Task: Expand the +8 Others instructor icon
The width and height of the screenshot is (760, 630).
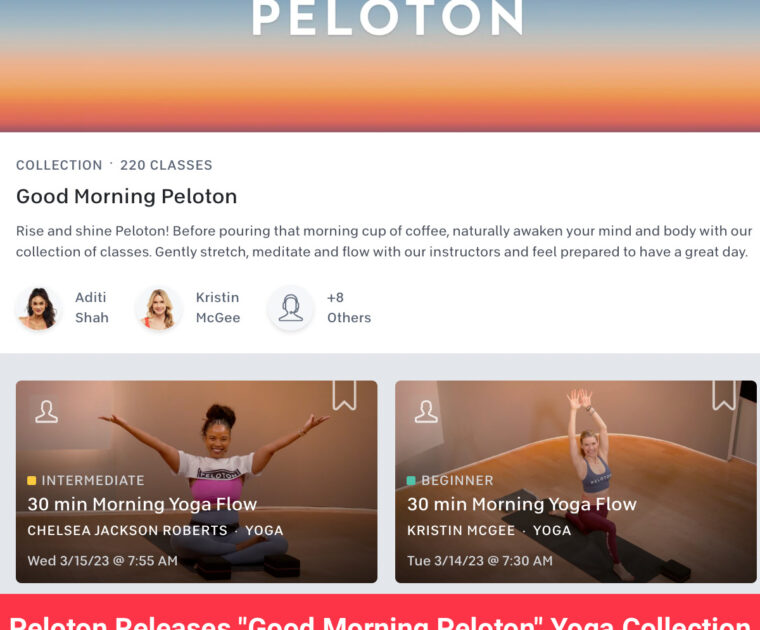Action: (290, 309)
